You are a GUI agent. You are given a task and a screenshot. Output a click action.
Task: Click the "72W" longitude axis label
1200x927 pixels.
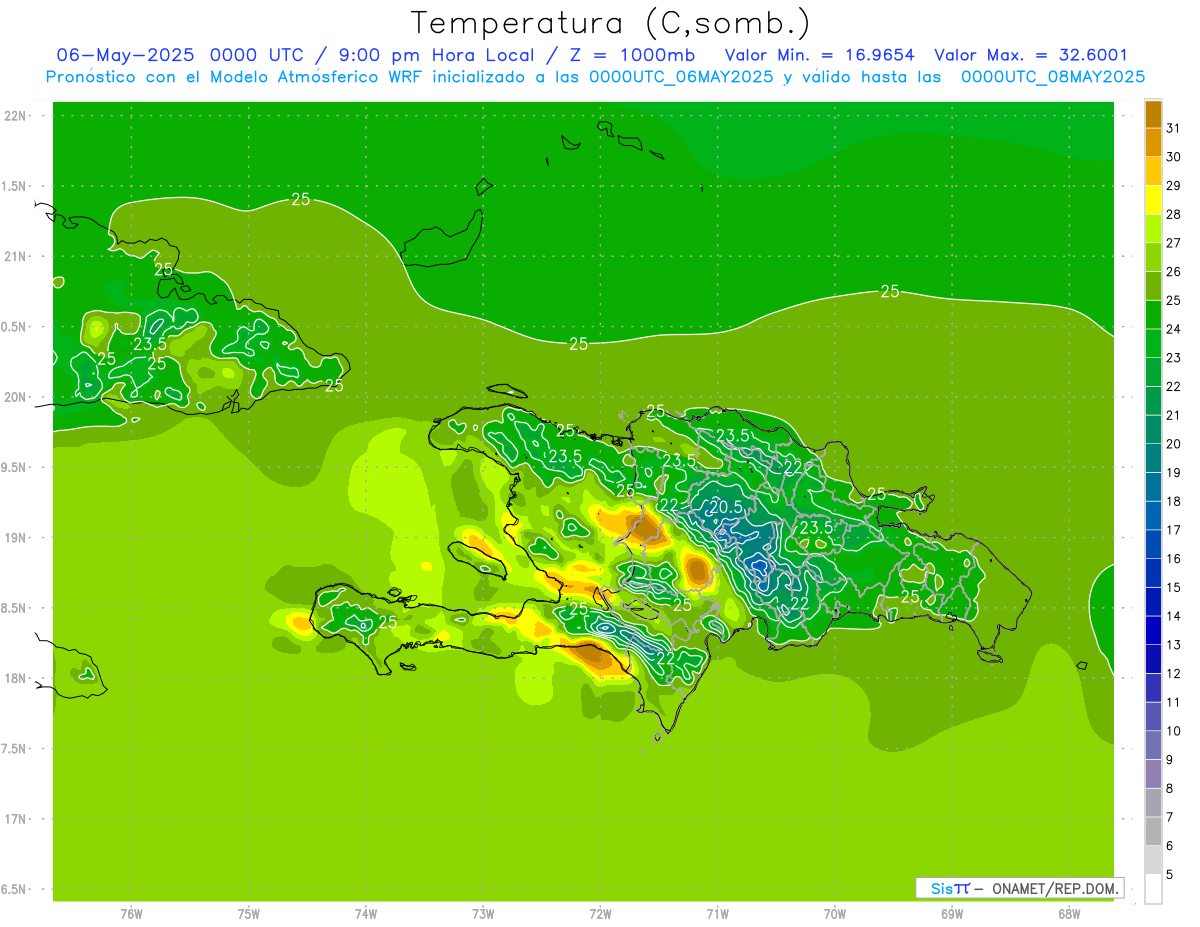(x=601, y=914)
